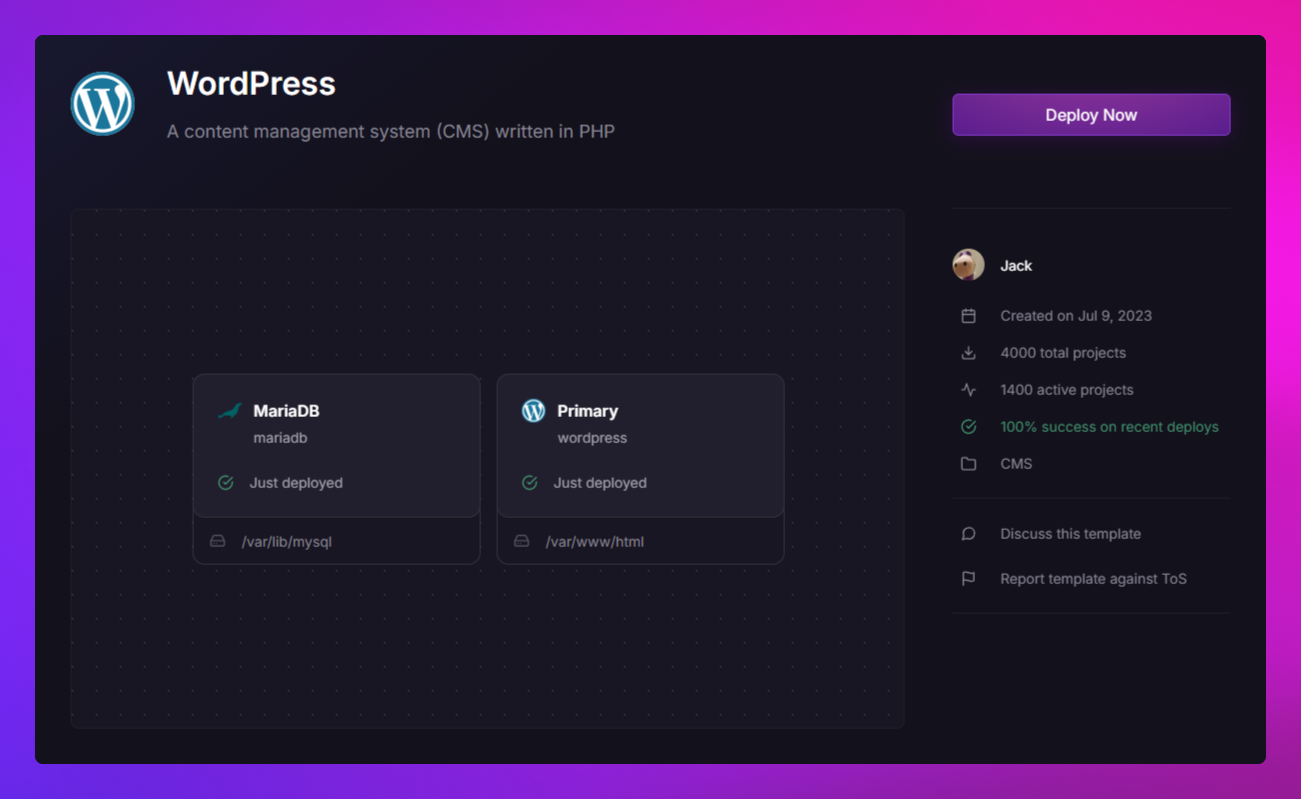Image resolution: width=1301 pixels, height=799 pixels.
Task: Click Jack's avatar picture
Action: pos(968,265)
